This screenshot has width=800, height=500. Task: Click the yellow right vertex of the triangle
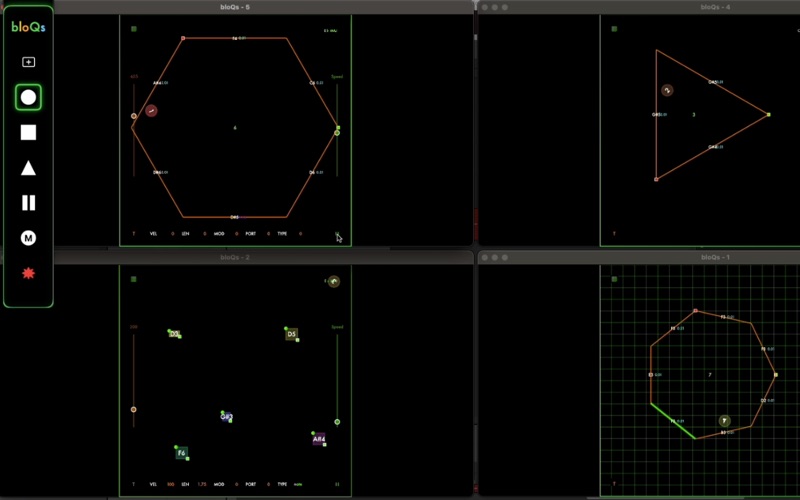point(768,115)
